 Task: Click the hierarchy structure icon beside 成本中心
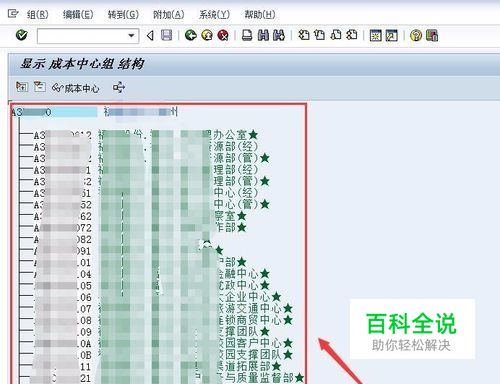point(119,87)
